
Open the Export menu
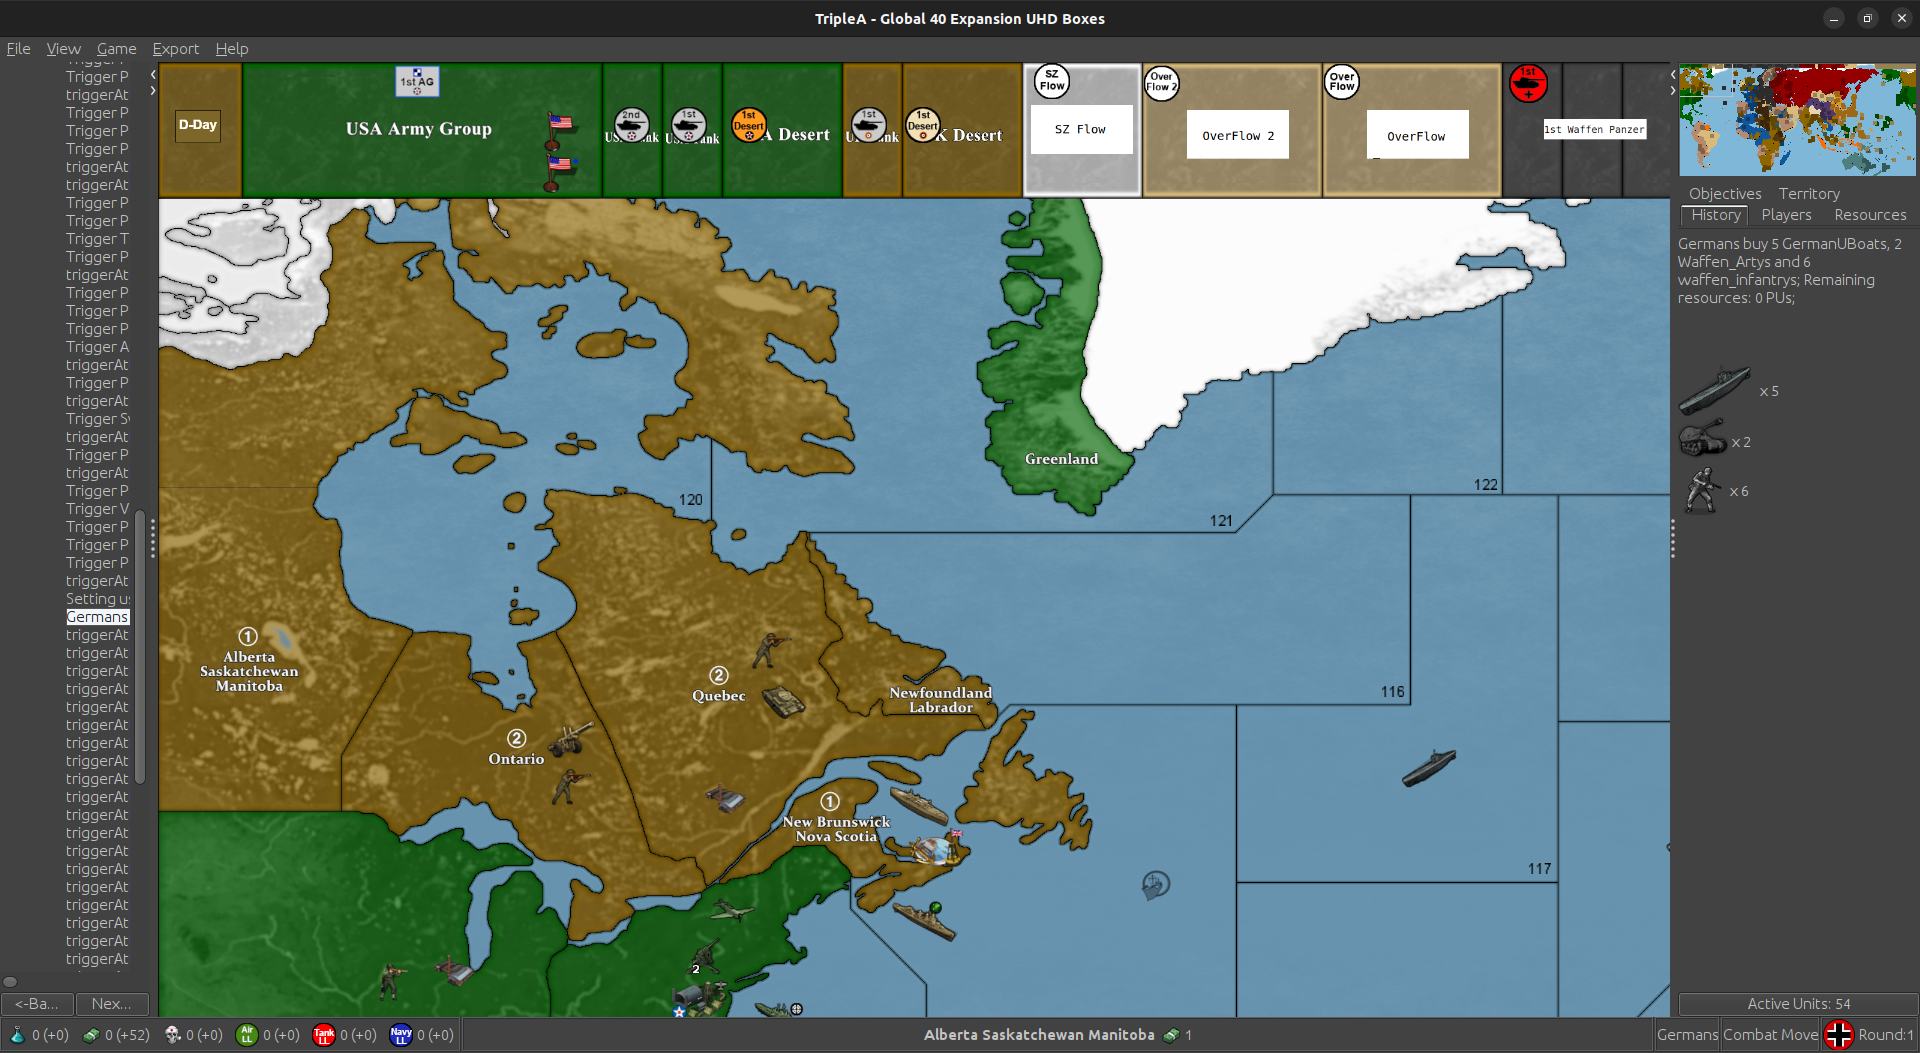(175, 48)
